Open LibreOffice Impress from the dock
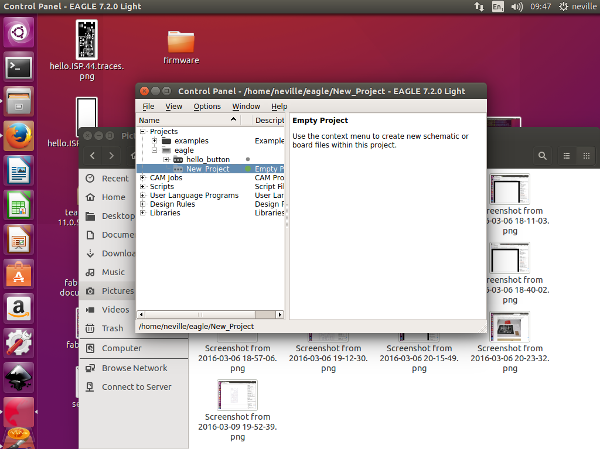The image size is (600, 449). click(18, 240)
